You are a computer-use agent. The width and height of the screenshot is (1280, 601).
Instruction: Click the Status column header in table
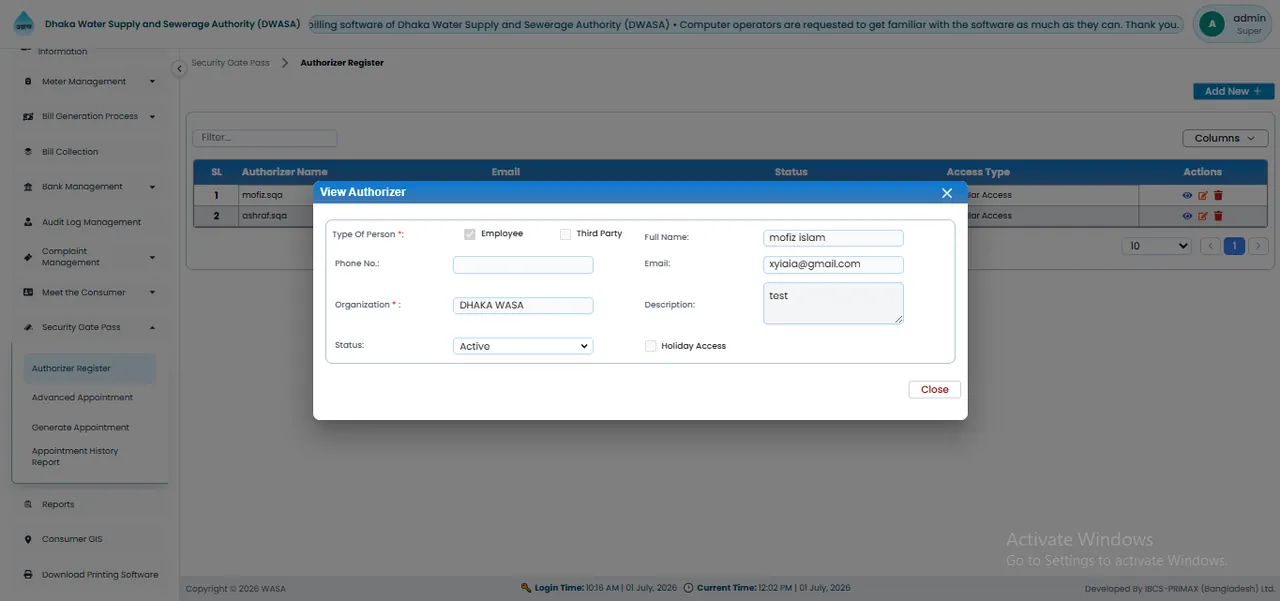pyautogui.click(x=791, y=172)
